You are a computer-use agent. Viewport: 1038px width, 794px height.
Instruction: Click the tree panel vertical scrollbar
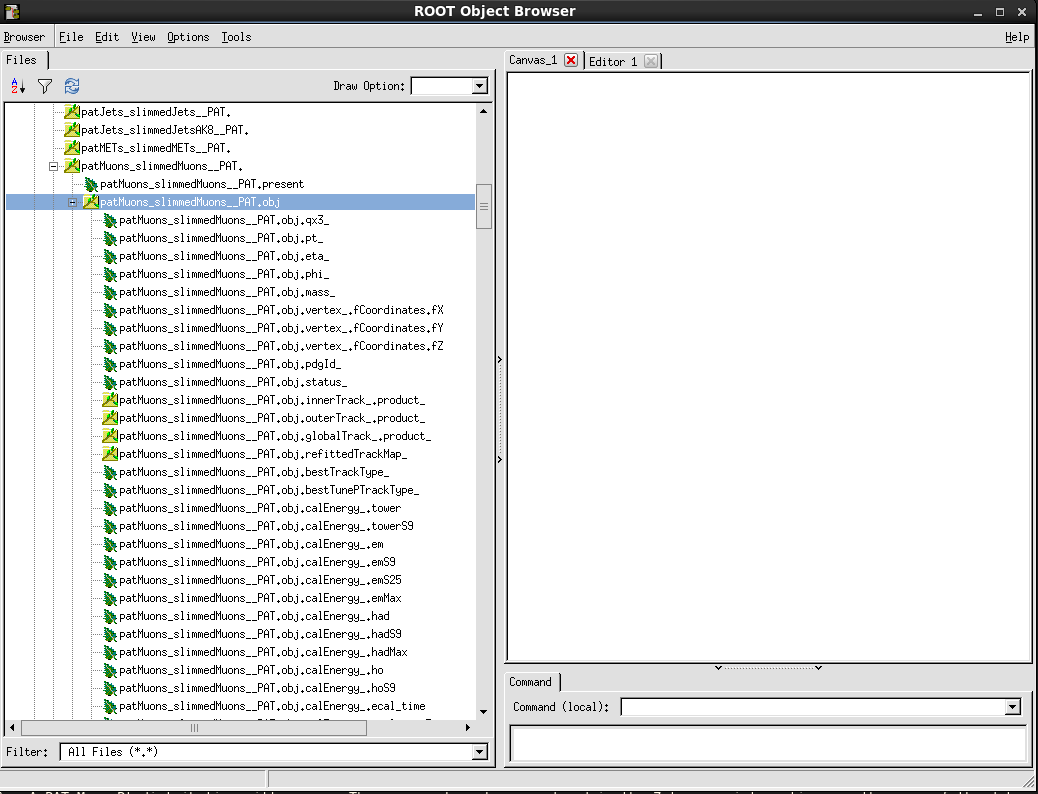tap(485, 205)
